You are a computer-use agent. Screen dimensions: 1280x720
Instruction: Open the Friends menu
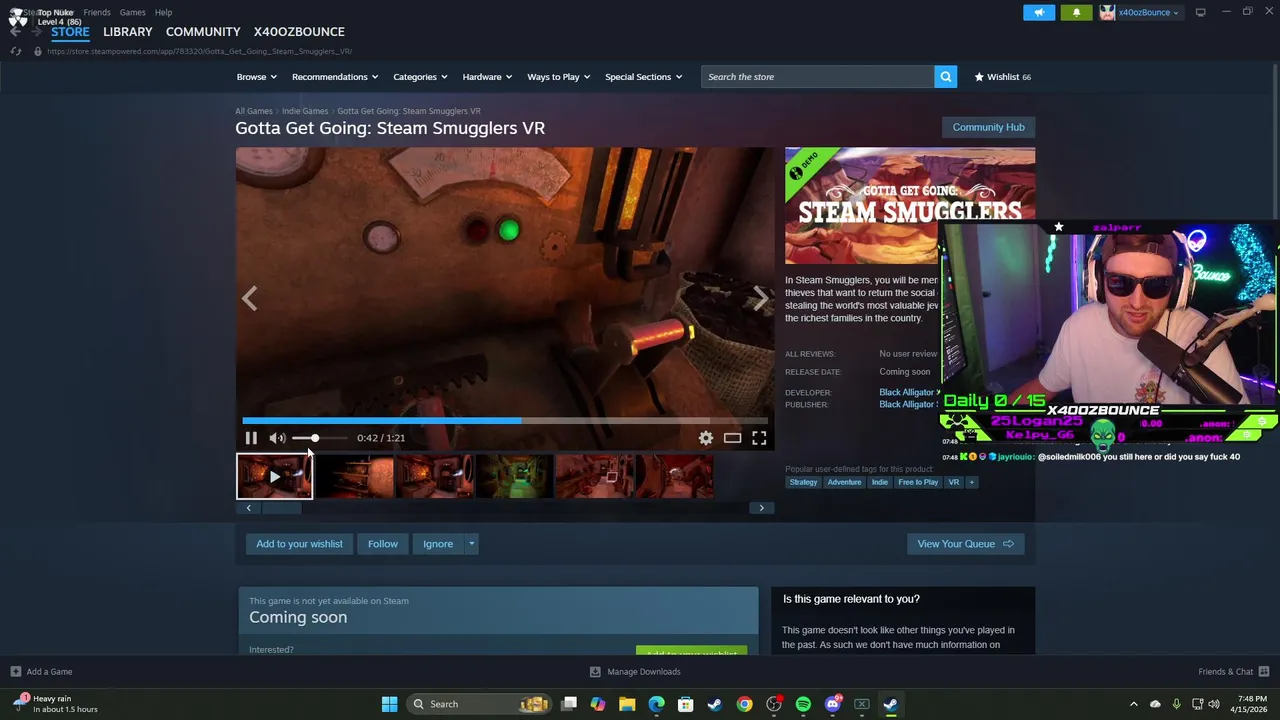[x=97, y=12]
